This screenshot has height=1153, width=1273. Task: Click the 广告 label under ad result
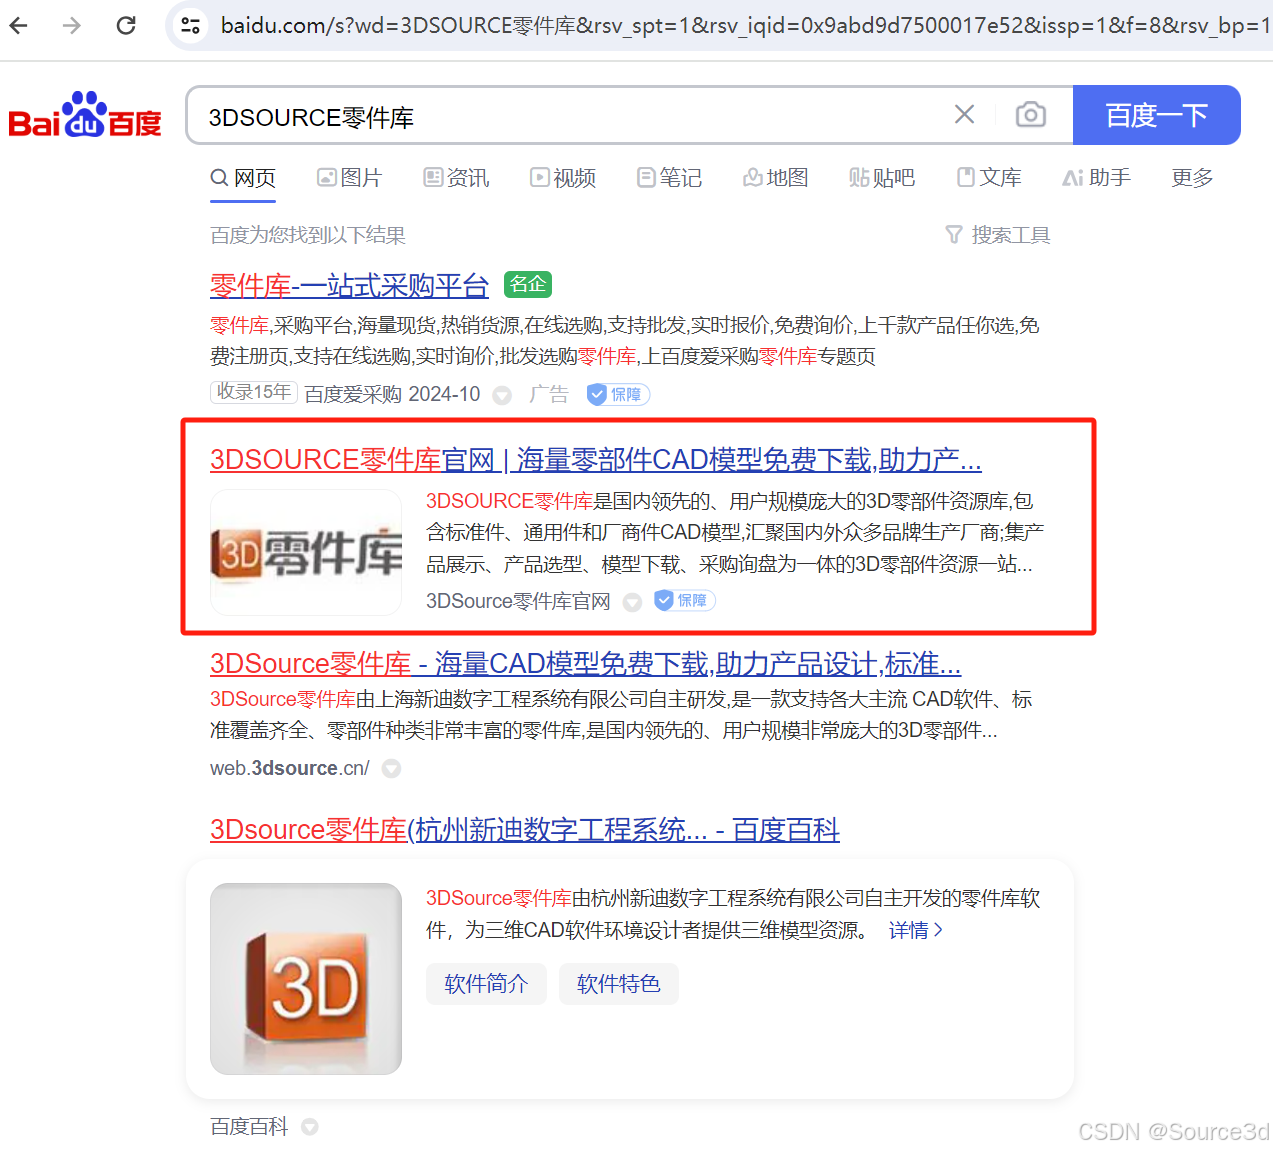[548, 394]
